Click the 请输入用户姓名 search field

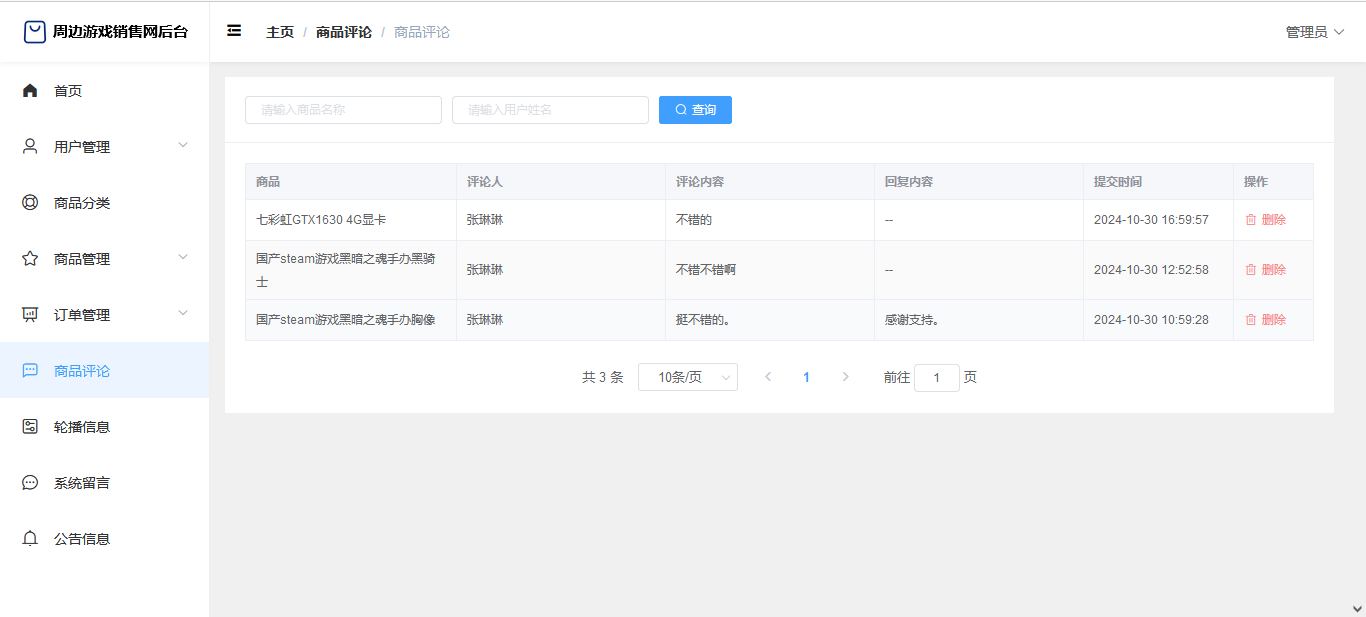coord(550,110)
